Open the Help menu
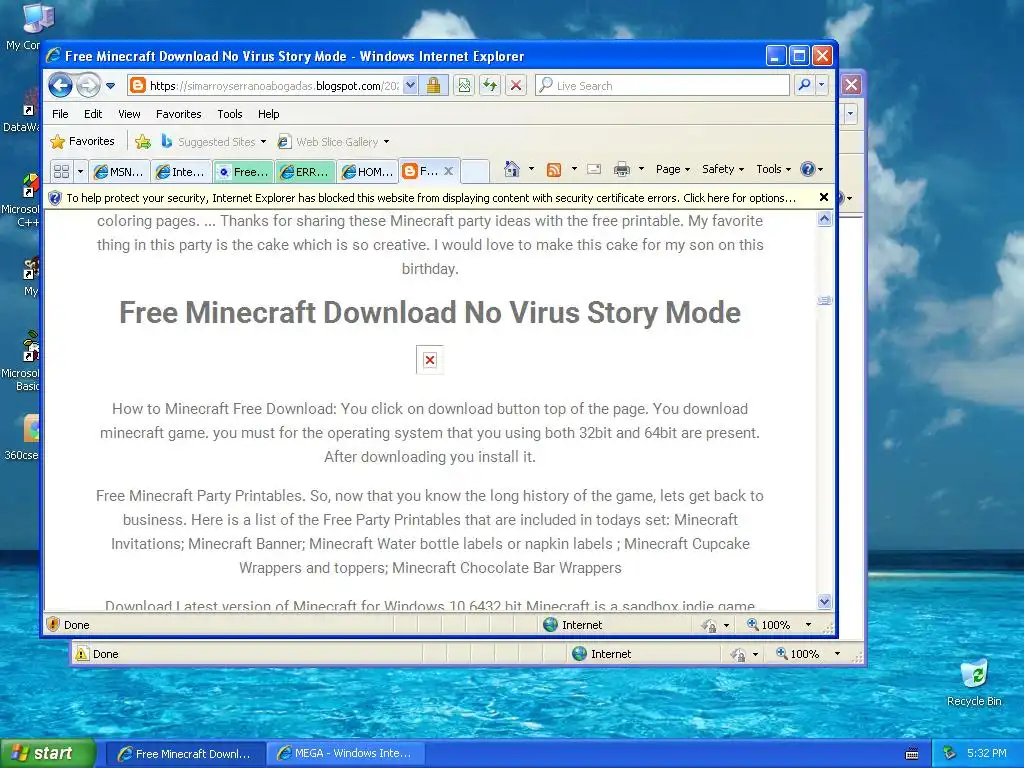 pos(268,114)
